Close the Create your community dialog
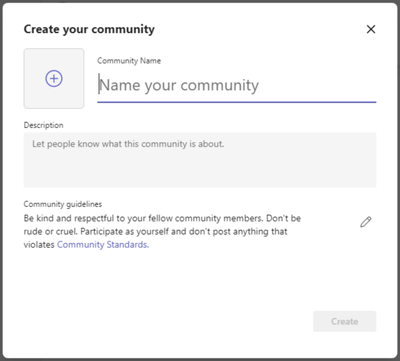Viewport: 400px width, 361px height. coord(371,29)
